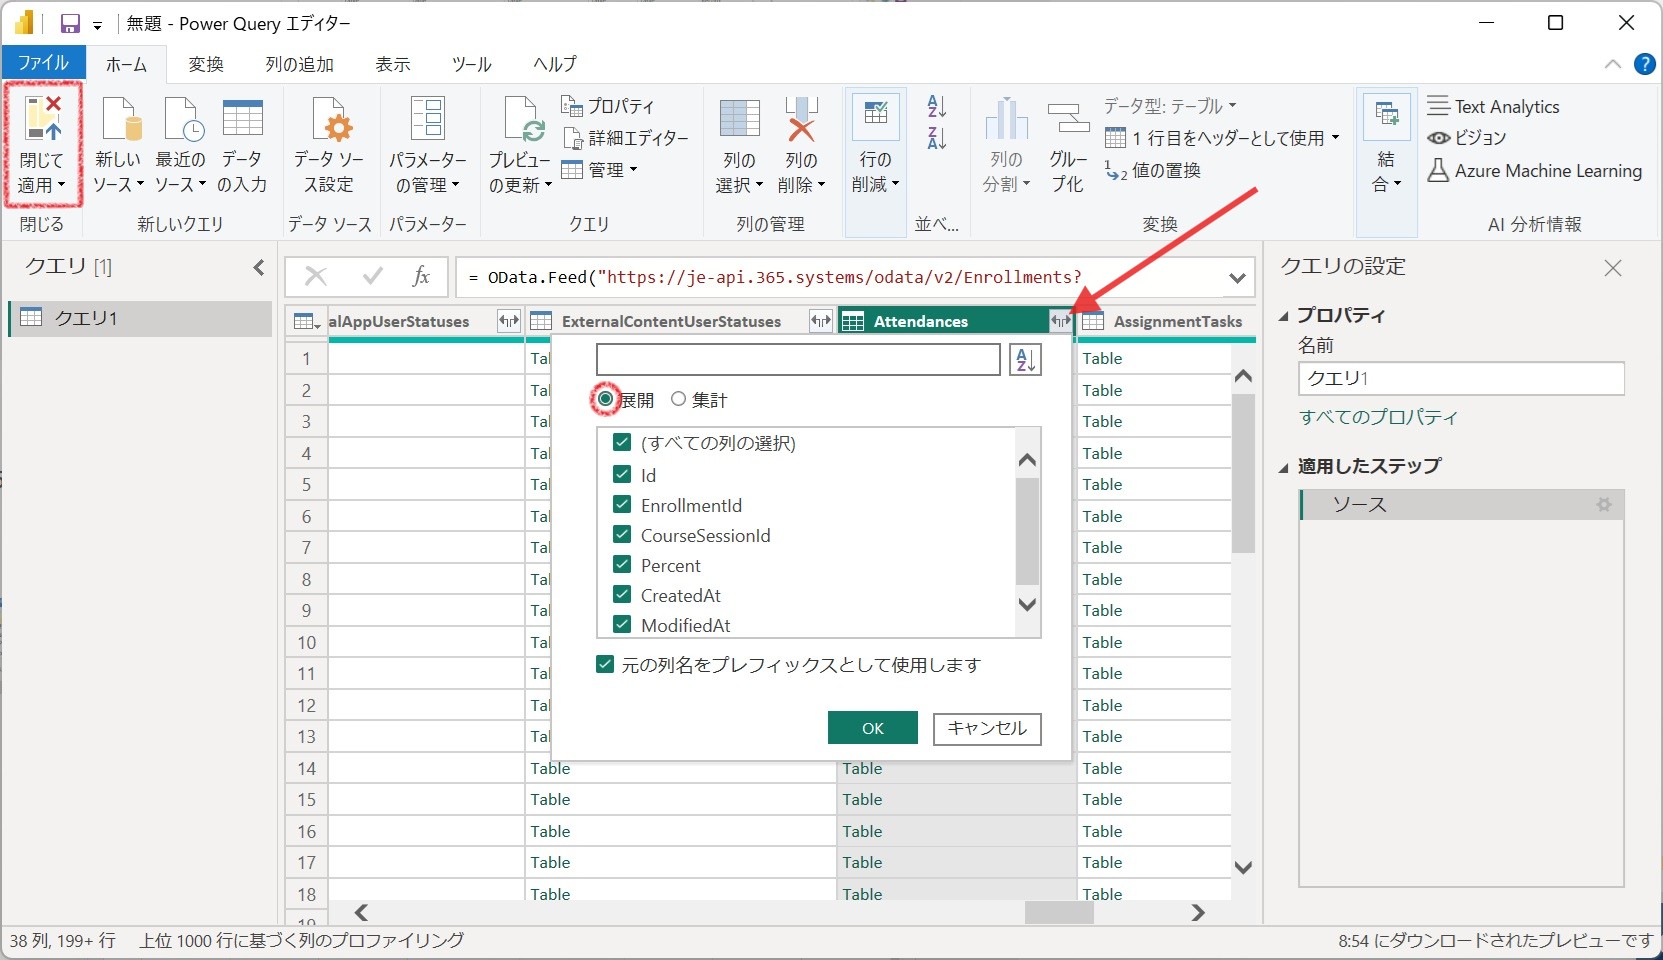Uncheck the EnrollmentId checkbox
The image size is (1663, 960).
[622, 504]
